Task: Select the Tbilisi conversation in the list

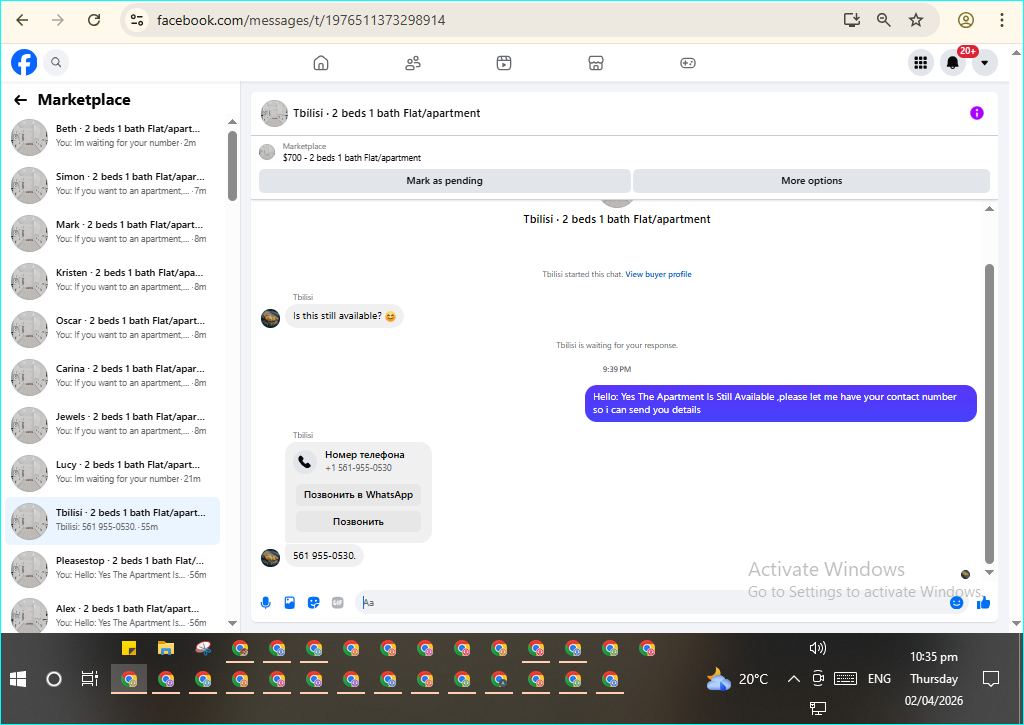Action: tap(112, 521)
